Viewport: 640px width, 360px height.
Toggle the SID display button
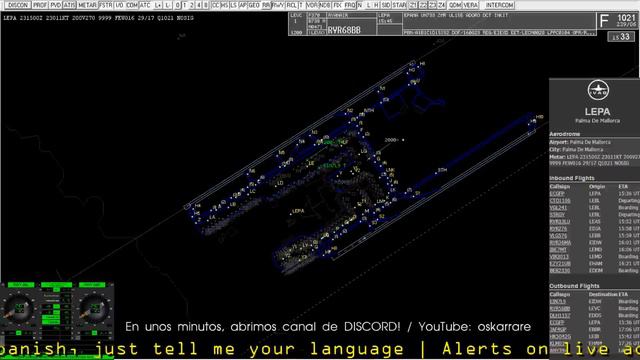pyautogui.click(x=386, y=5)
